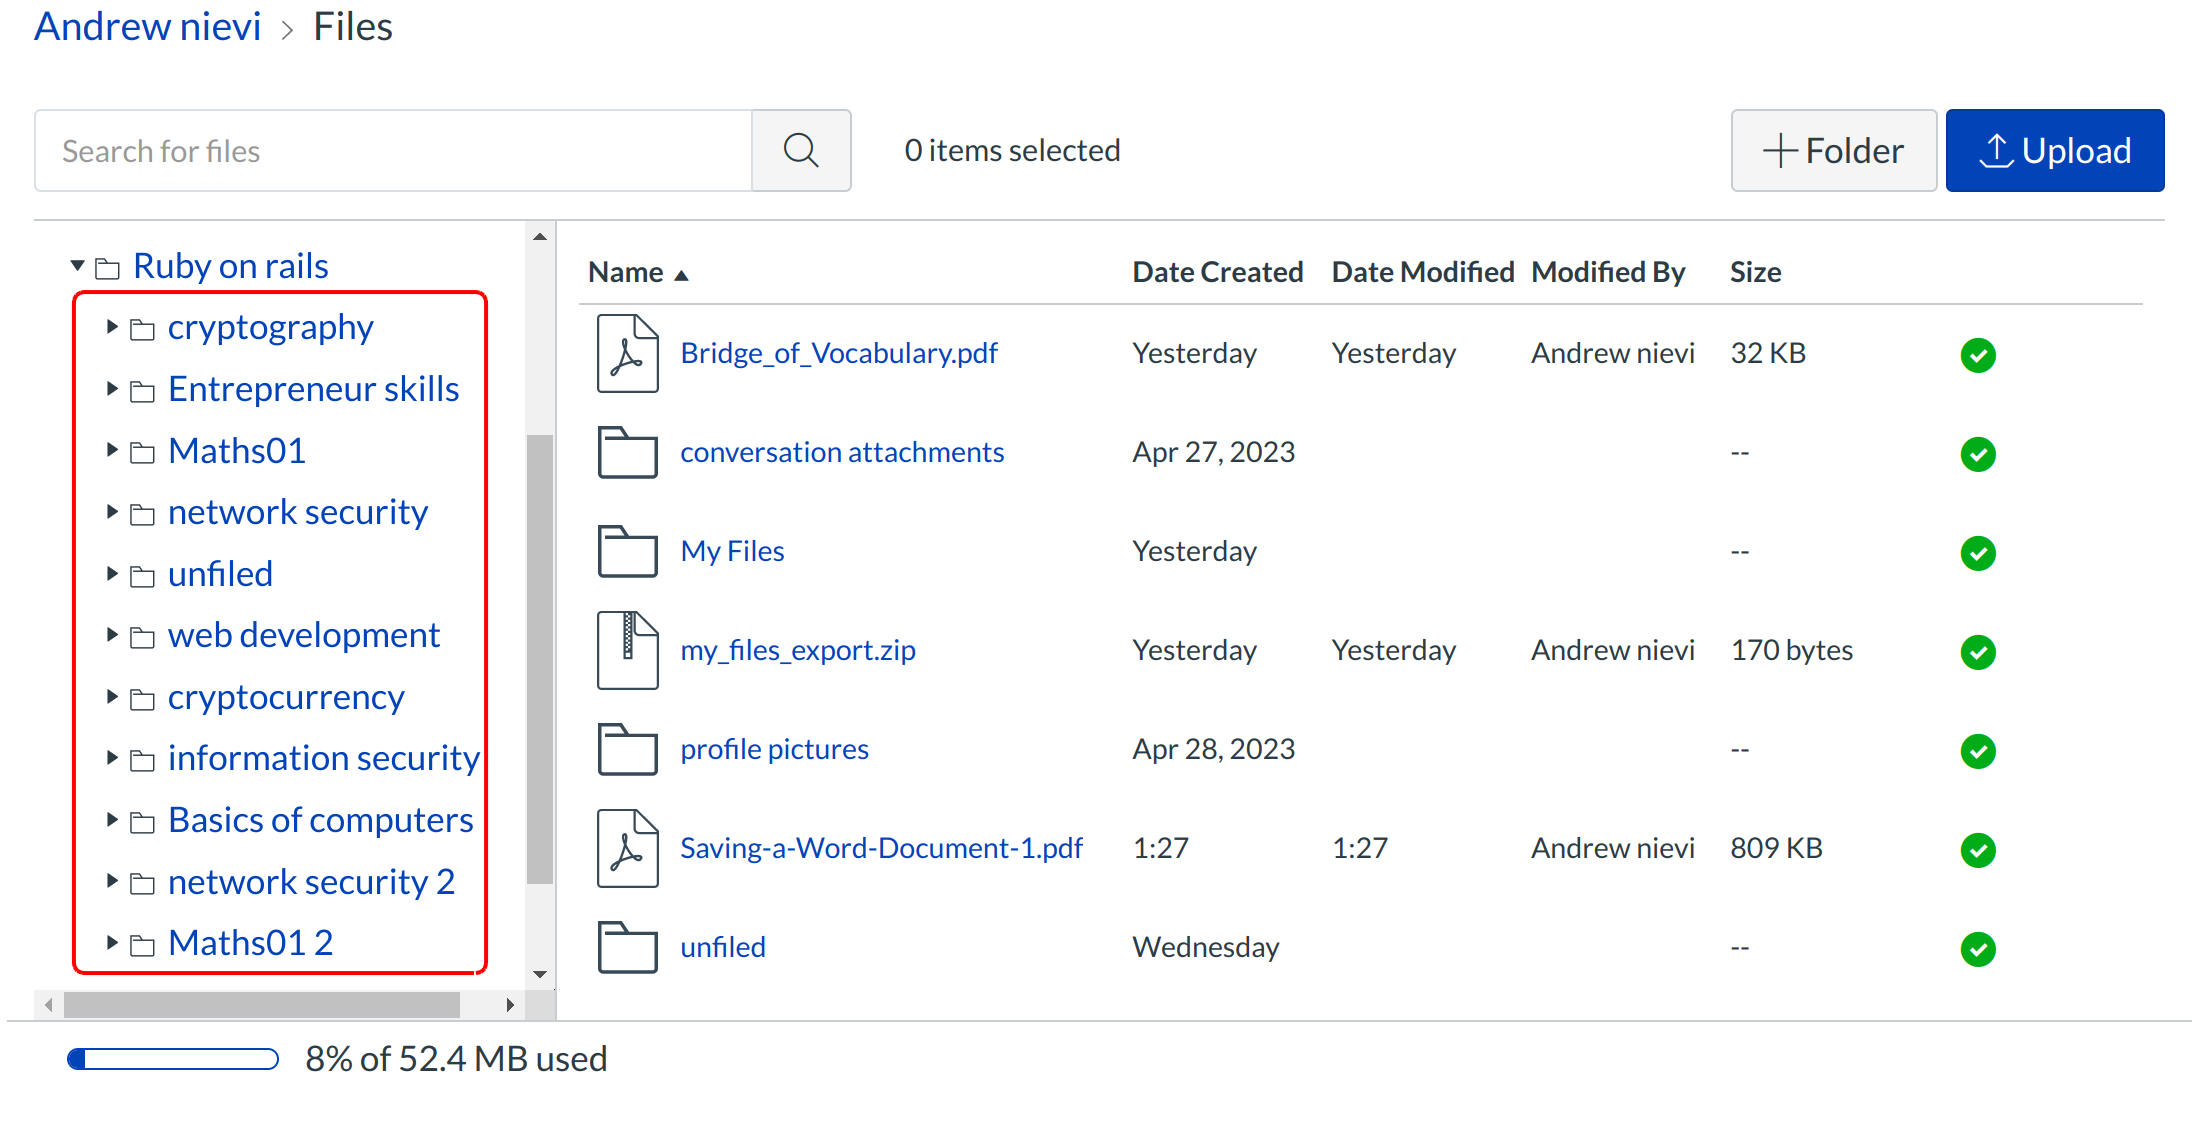
Task: Click the folder icon beside My Files
Action: (627, 552)
